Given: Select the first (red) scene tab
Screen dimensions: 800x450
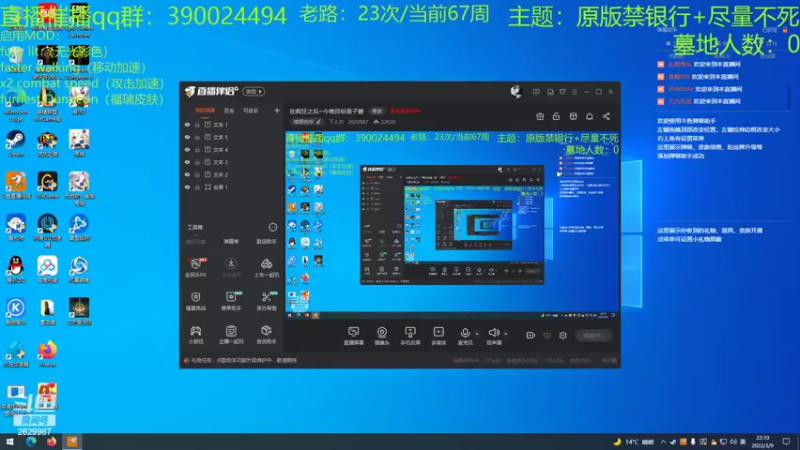Looking at the screenshot, I should 205,110.
